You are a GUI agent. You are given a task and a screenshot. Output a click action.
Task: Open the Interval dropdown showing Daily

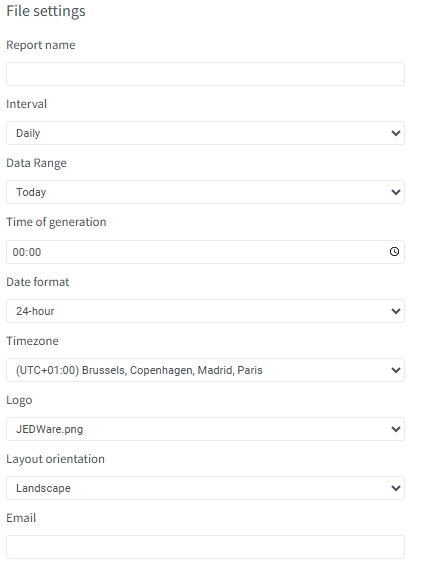click(x=205, y=133)
